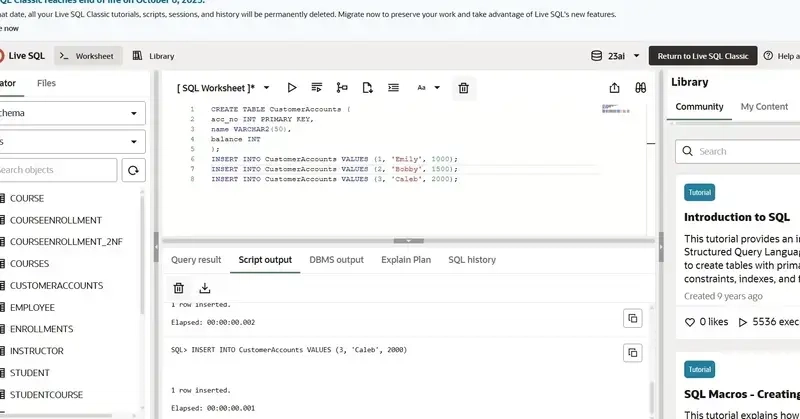Click the Explain Plan toolbar icon

[342, 88]
